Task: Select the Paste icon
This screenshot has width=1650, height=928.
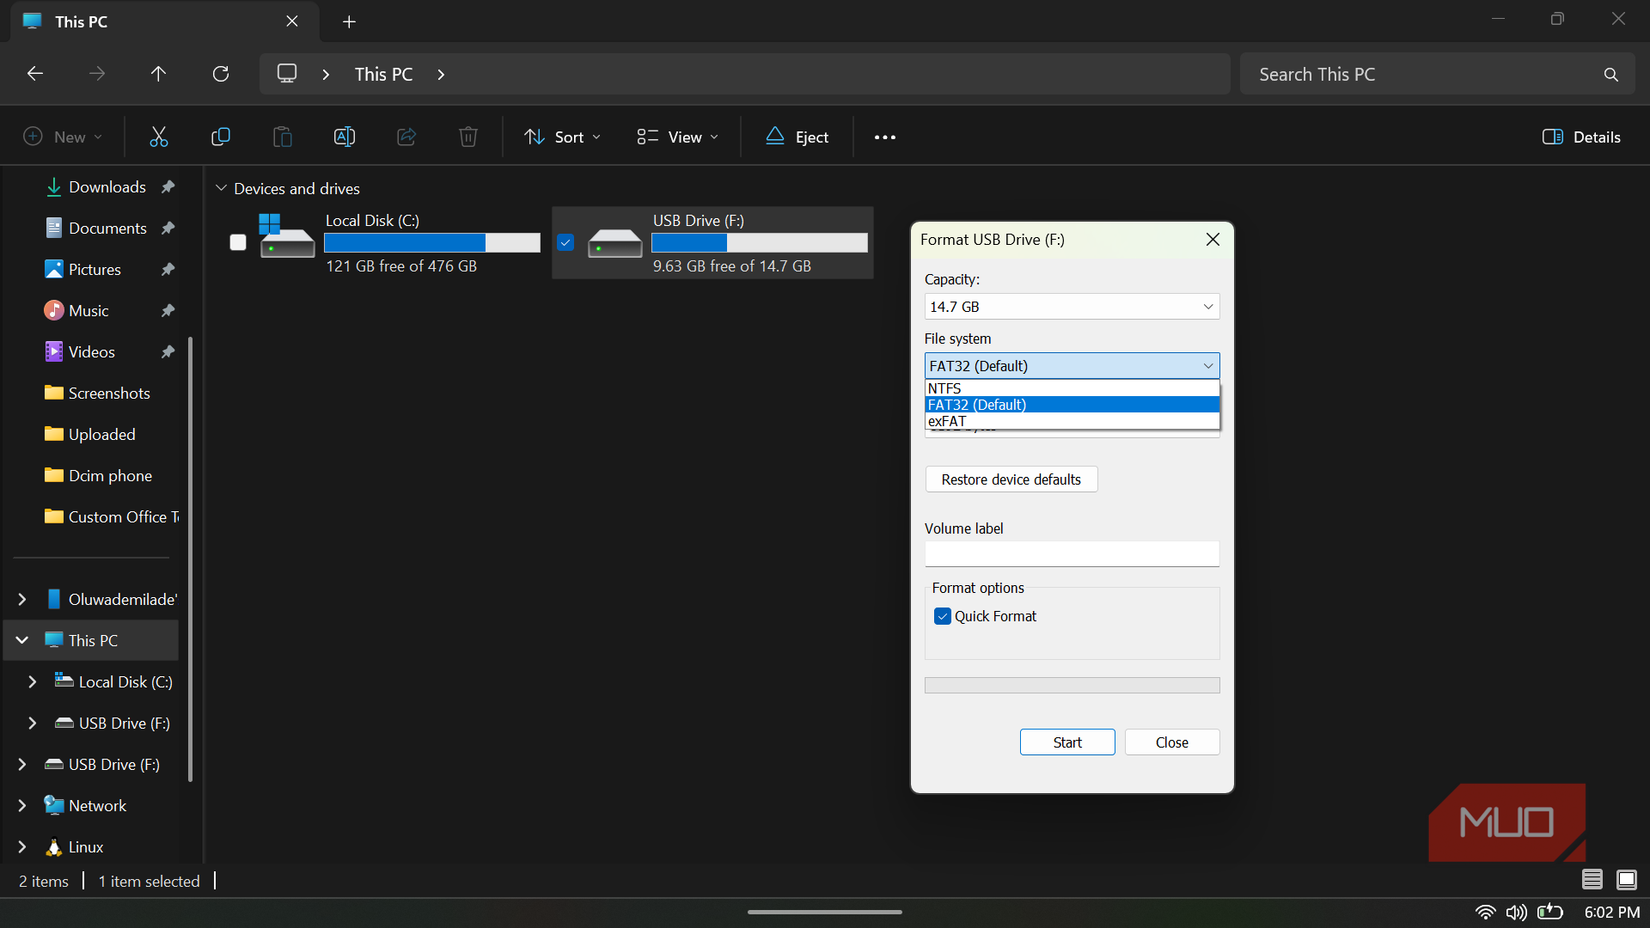Action: point(283,136)
